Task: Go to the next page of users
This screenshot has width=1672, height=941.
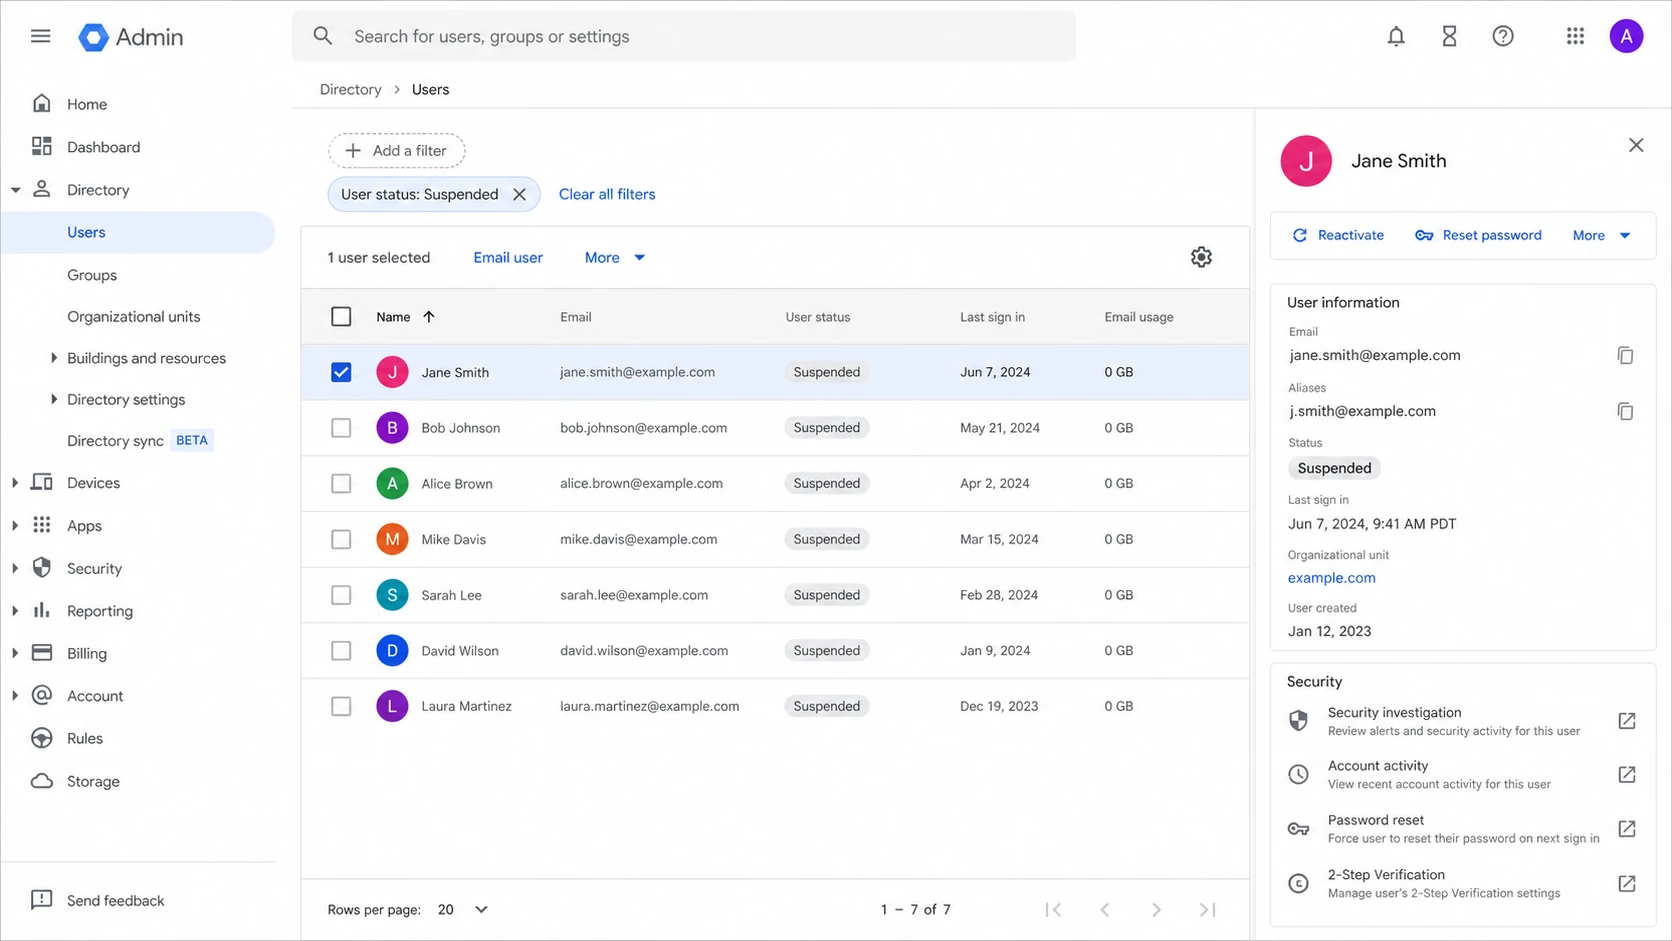Action: tap(1156, 909)
